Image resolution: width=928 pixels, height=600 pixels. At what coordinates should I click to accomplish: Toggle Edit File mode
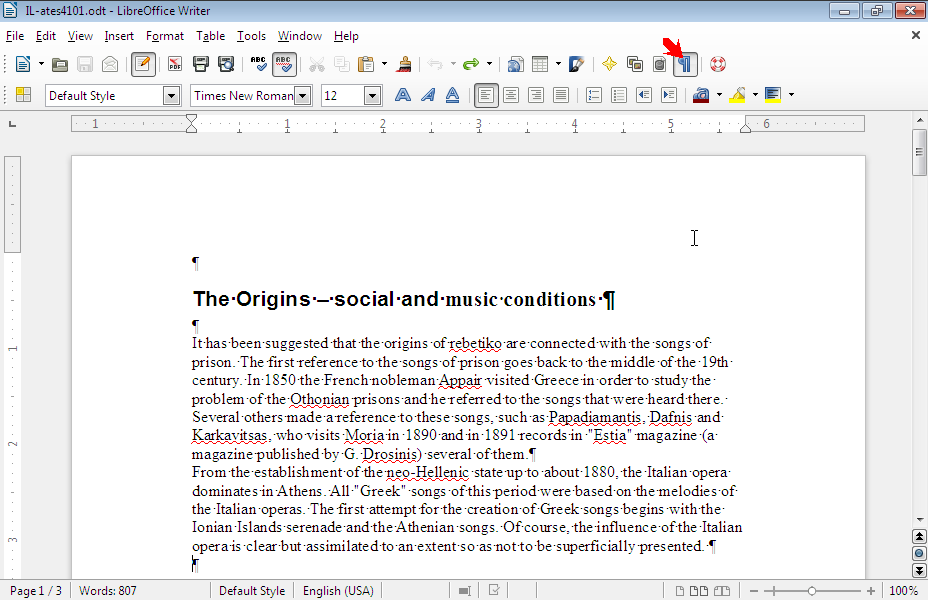[143, 64]
